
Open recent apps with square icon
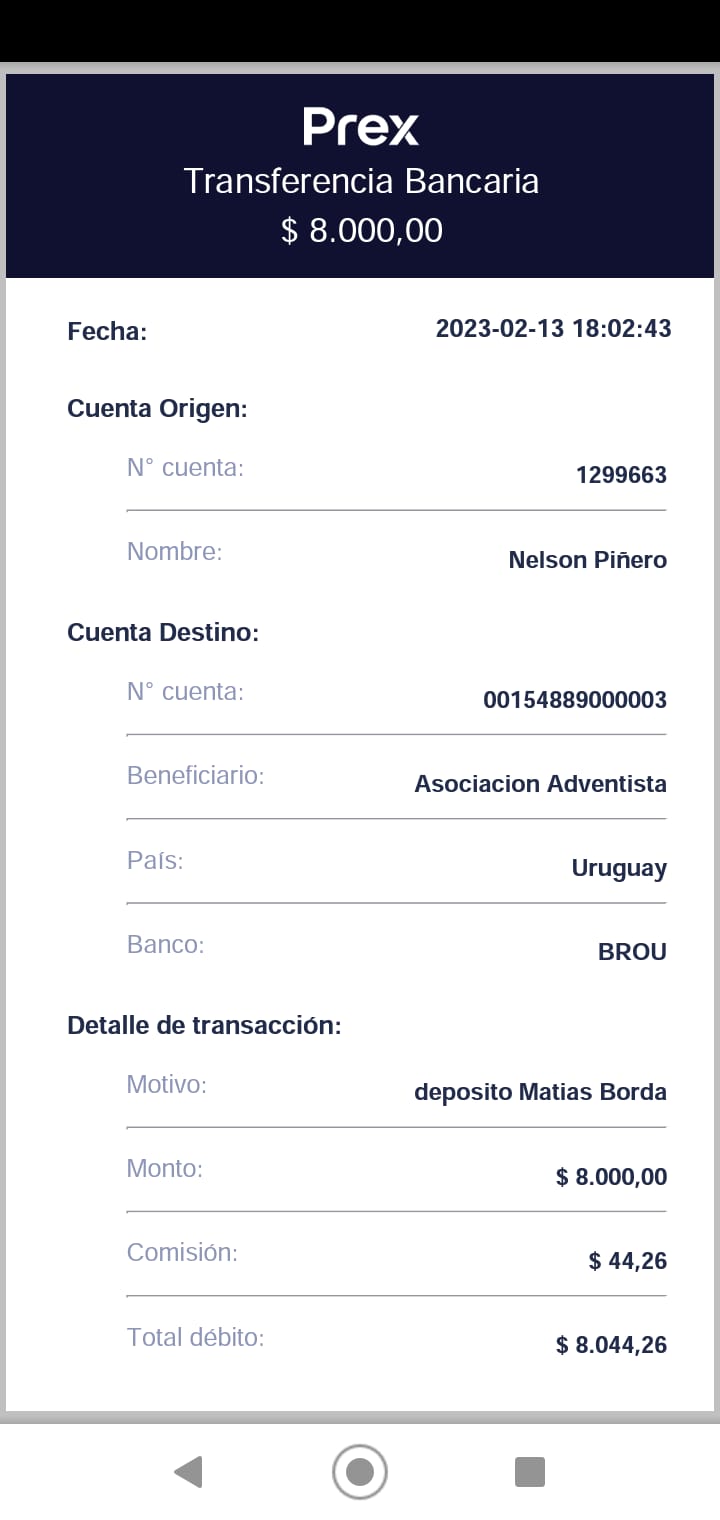529,1472
